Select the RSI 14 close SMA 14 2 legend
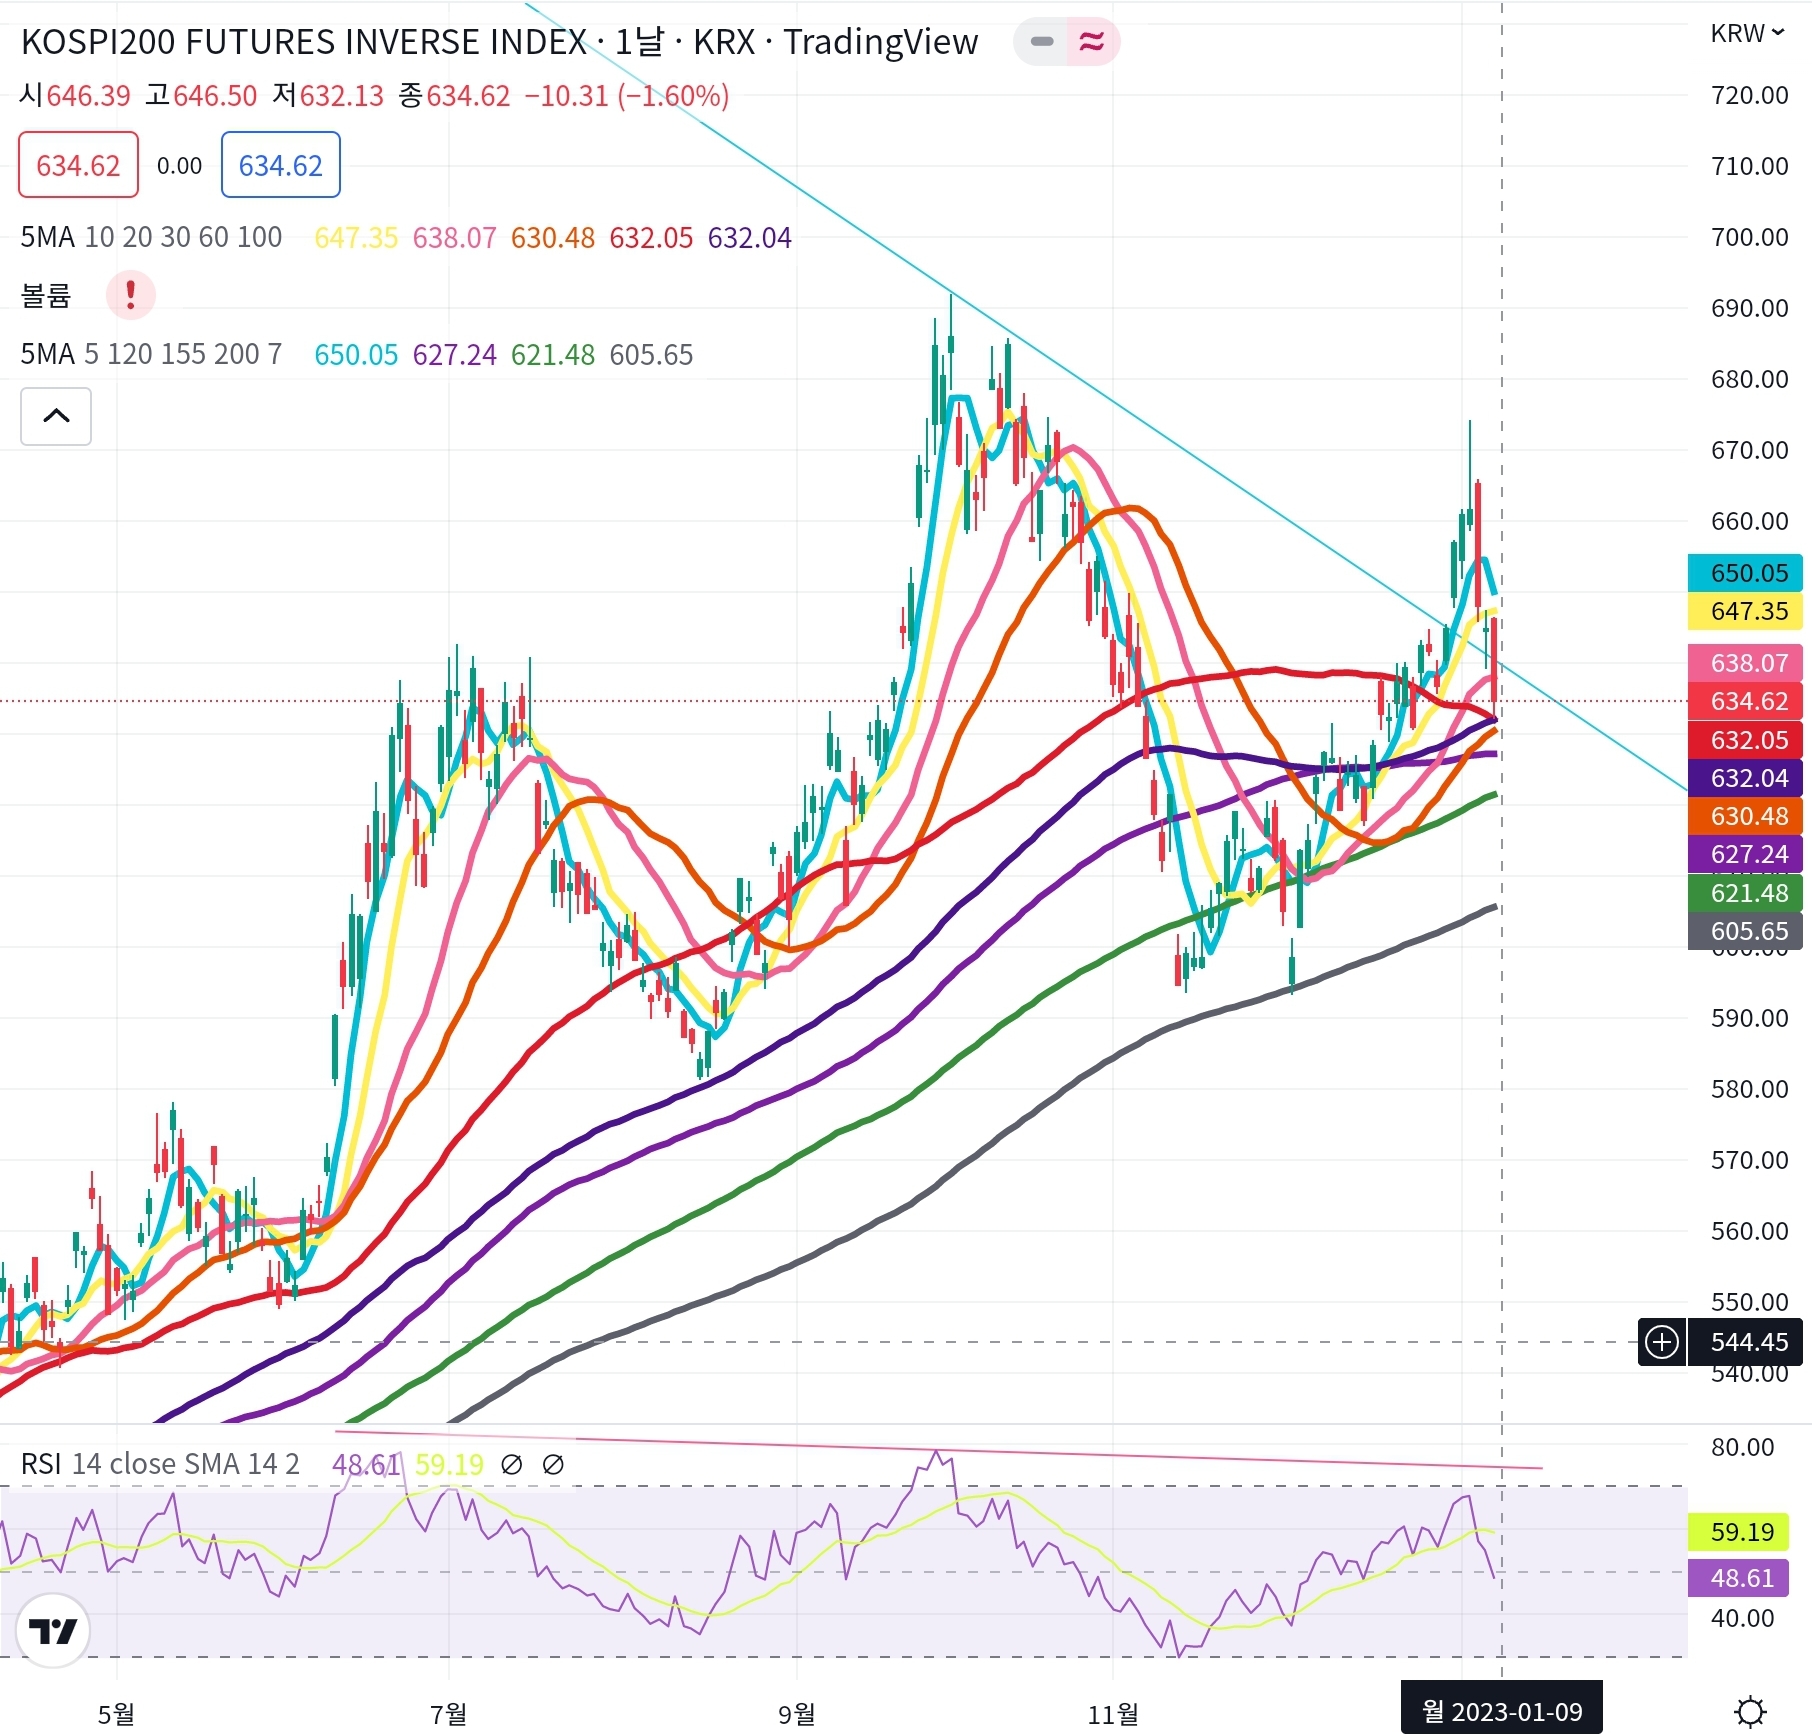 click(160, 1464)
